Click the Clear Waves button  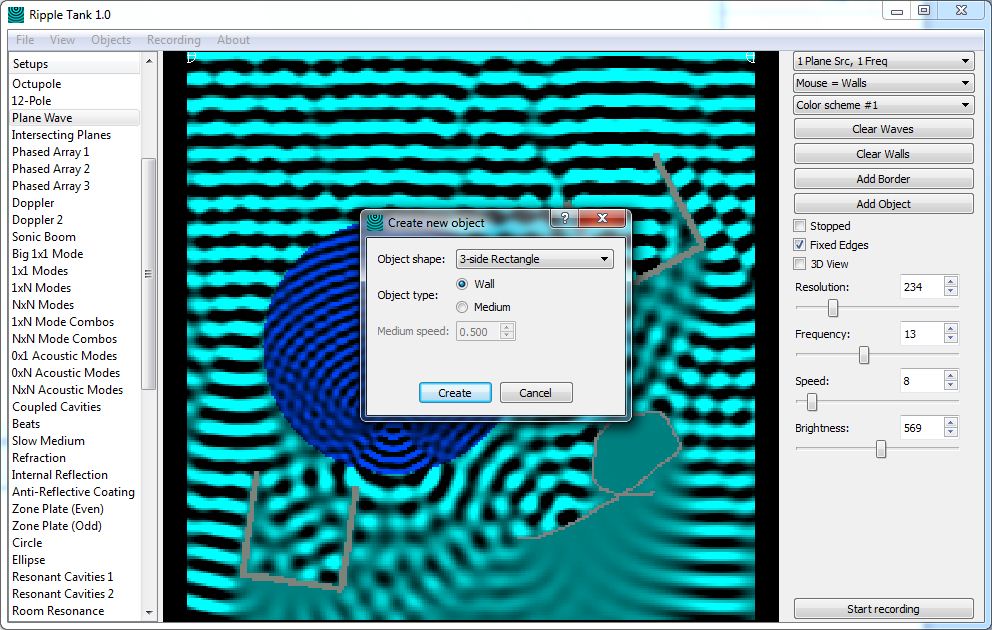point(883,129)
